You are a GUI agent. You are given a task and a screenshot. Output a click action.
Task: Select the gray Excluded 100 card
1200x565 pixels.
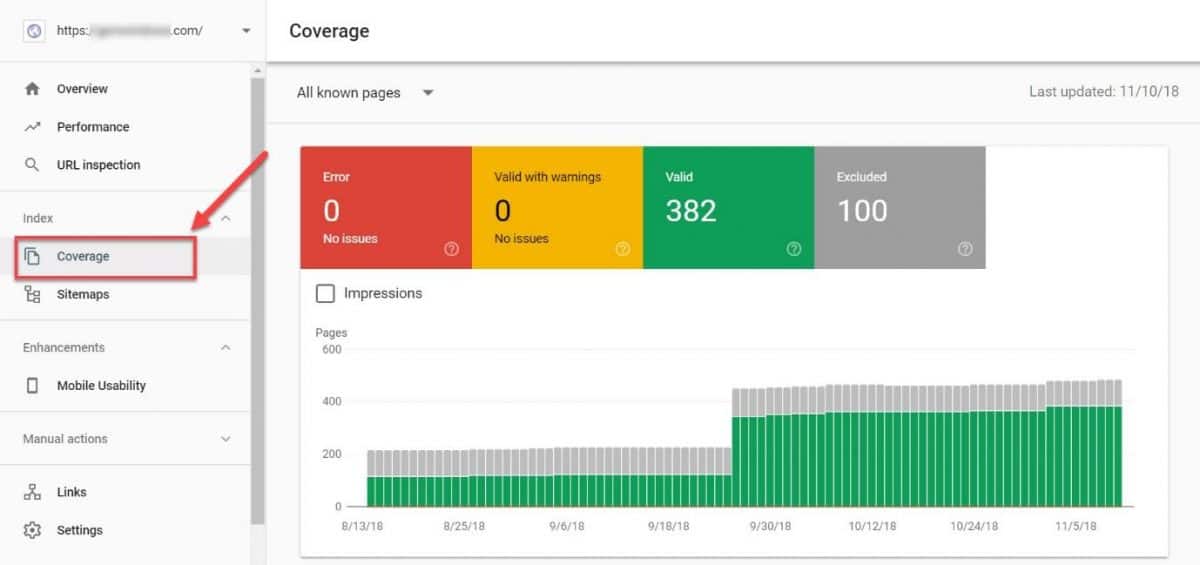pos(900,208)
